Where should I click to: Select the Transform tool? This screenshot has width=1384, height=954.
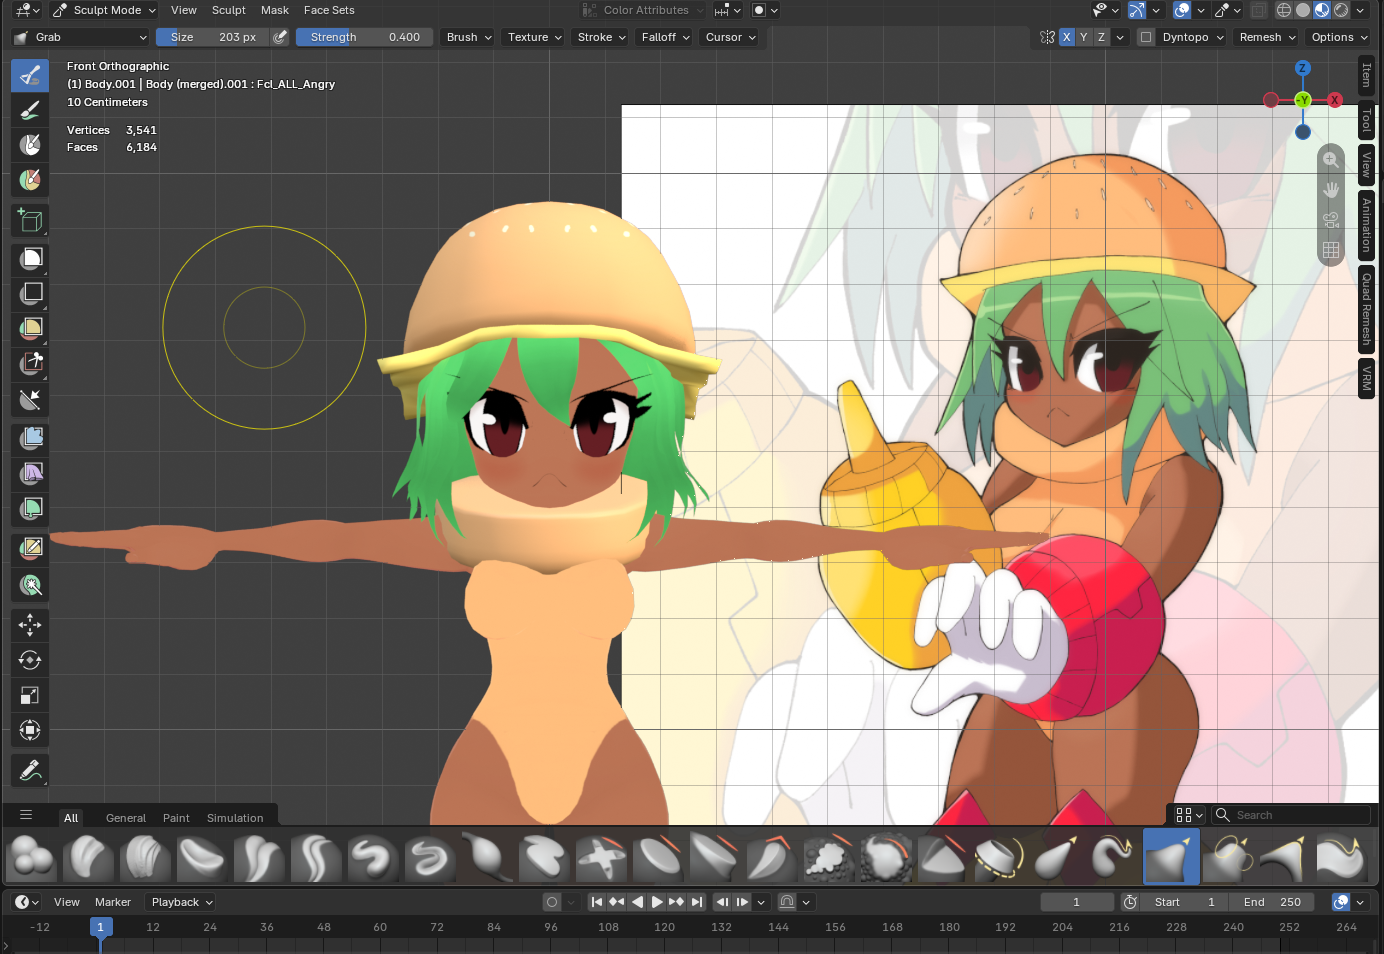30,730
